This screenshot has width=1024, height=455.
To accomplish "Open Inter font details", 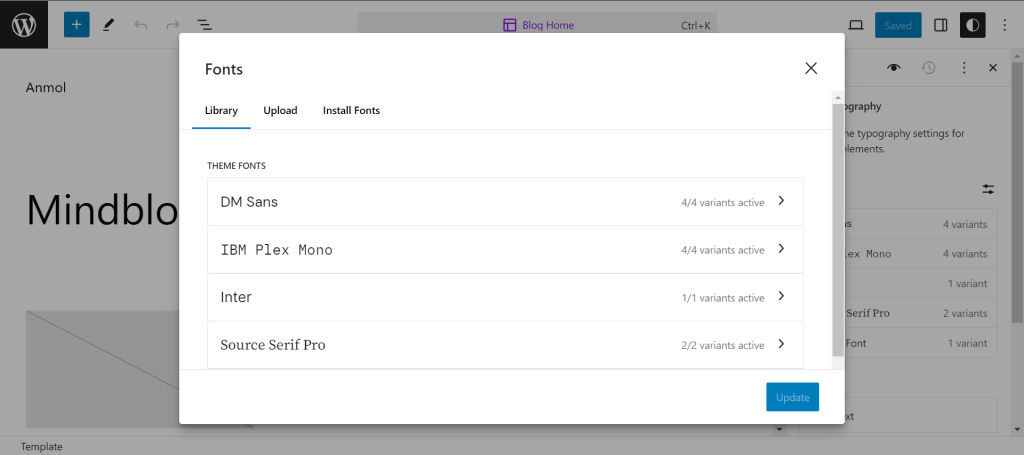I will (505, 297).
